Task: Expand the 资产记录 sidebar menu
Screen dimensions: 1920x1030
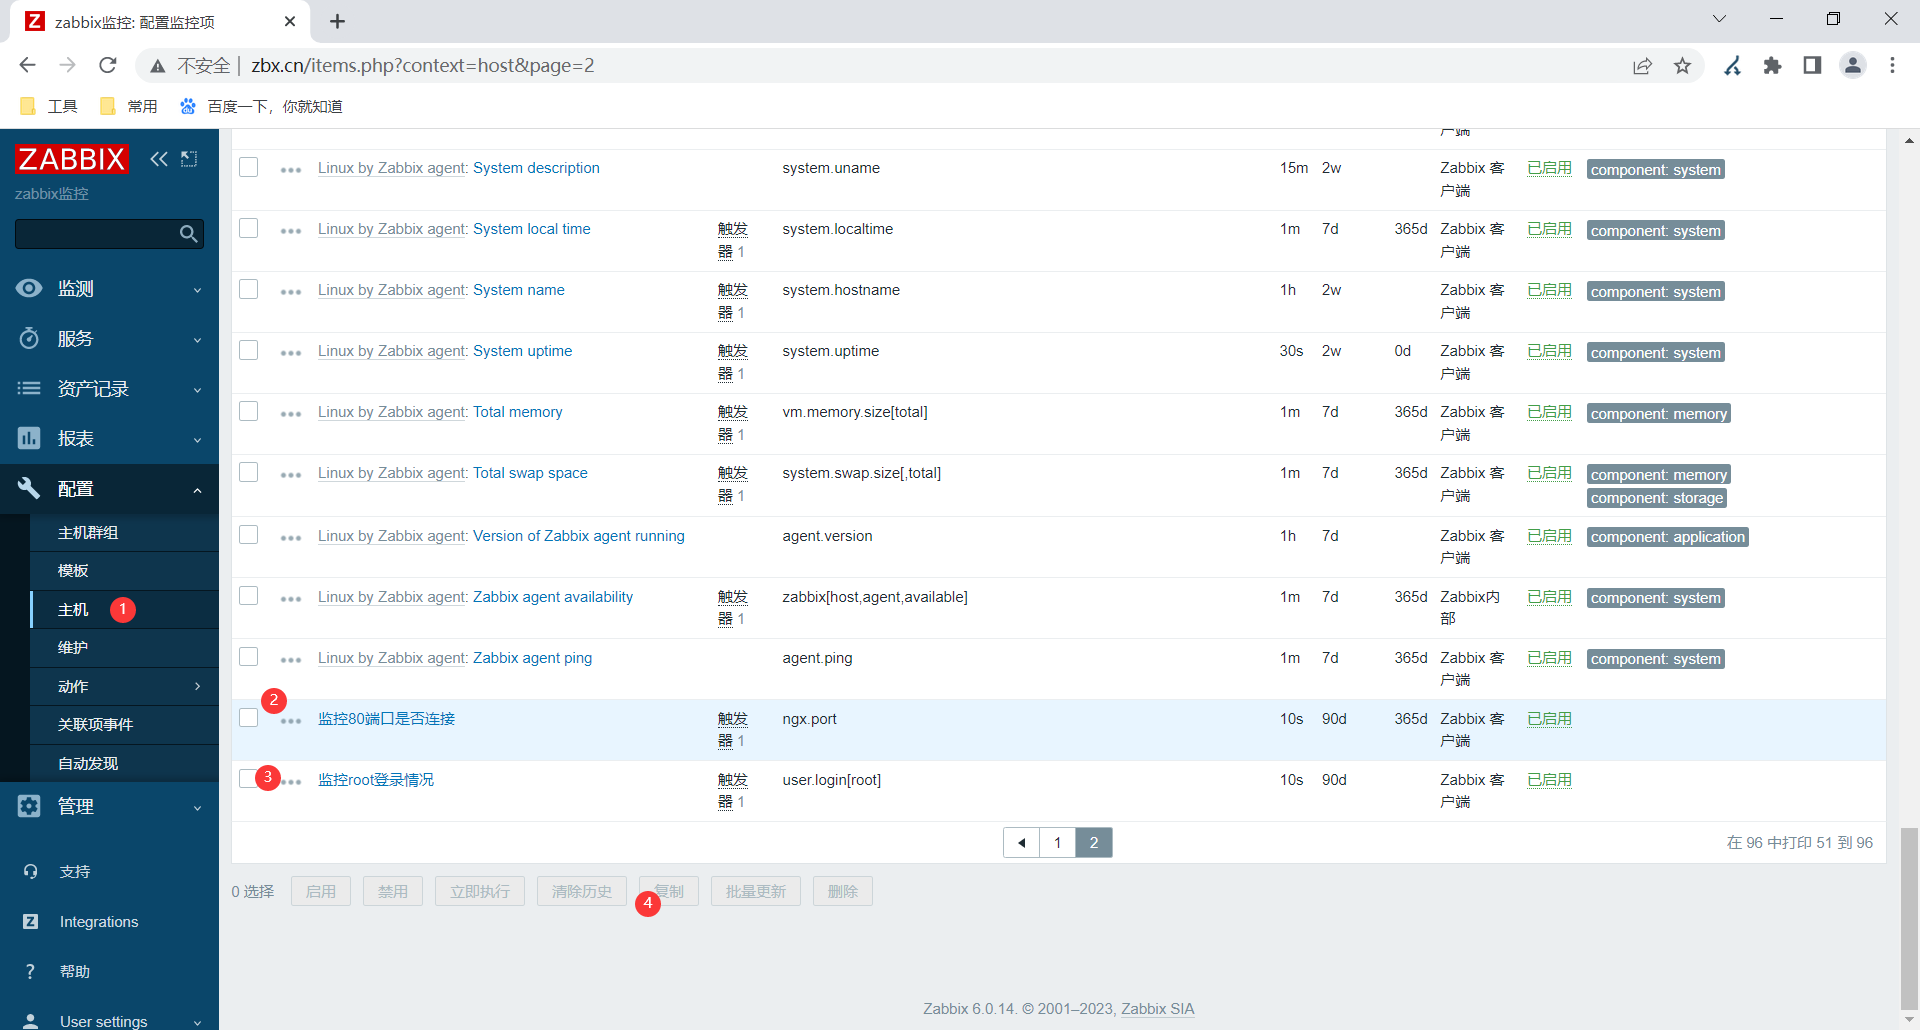Action: pos(109,389)
